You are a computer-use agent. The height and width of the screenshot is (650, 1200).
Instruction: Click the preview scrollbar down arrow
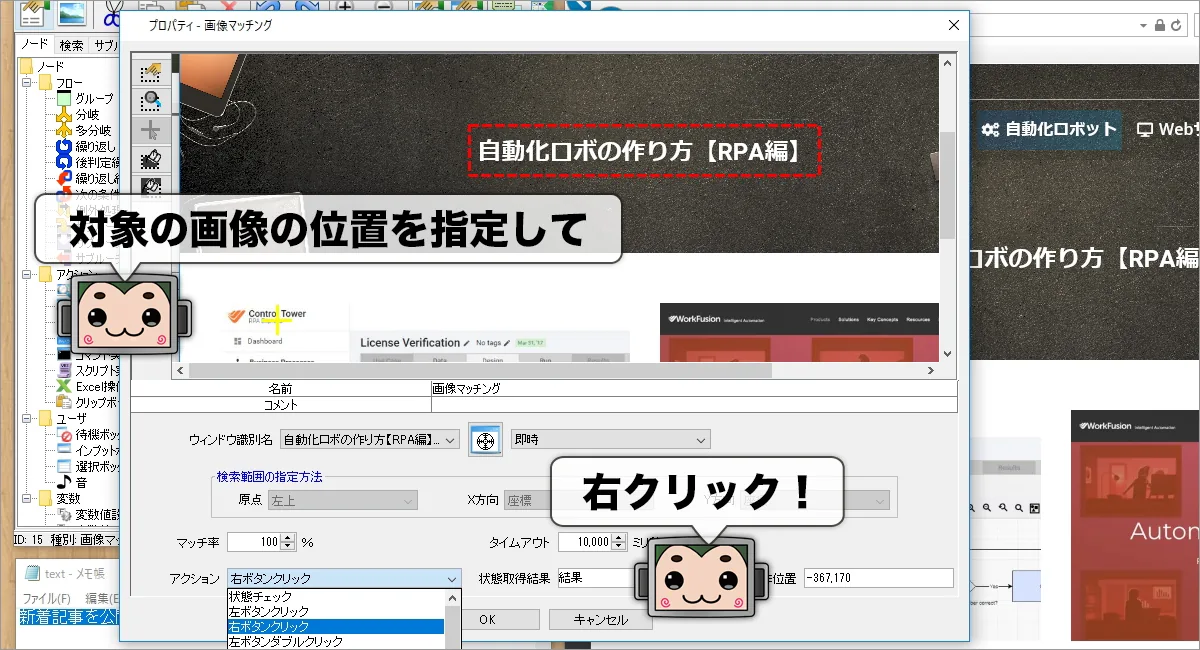coord(947,353)
